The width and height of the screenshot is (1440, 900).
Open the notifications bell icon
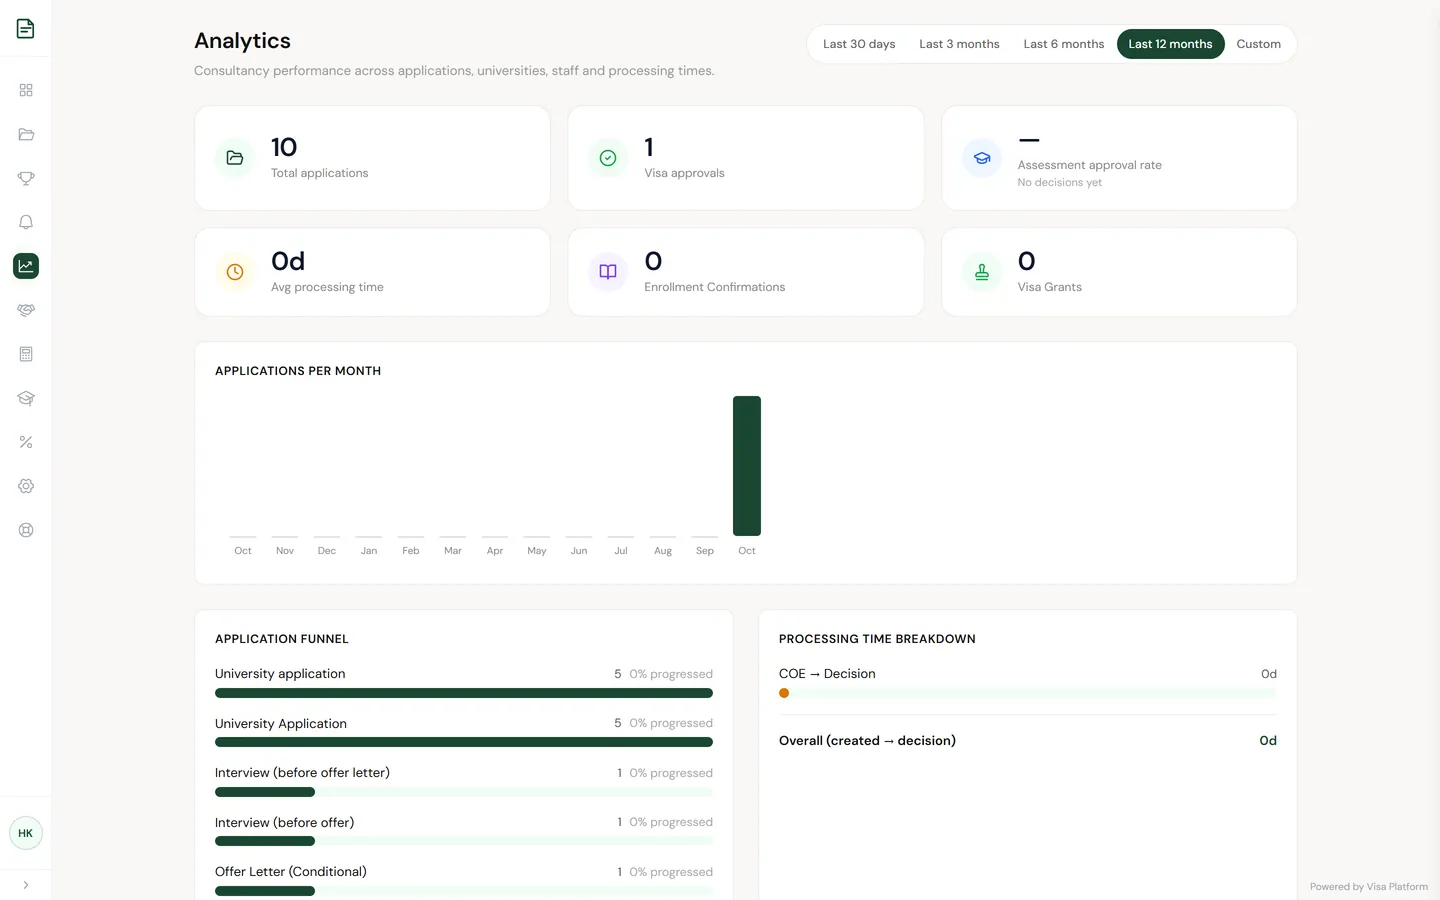click(26, 222)
